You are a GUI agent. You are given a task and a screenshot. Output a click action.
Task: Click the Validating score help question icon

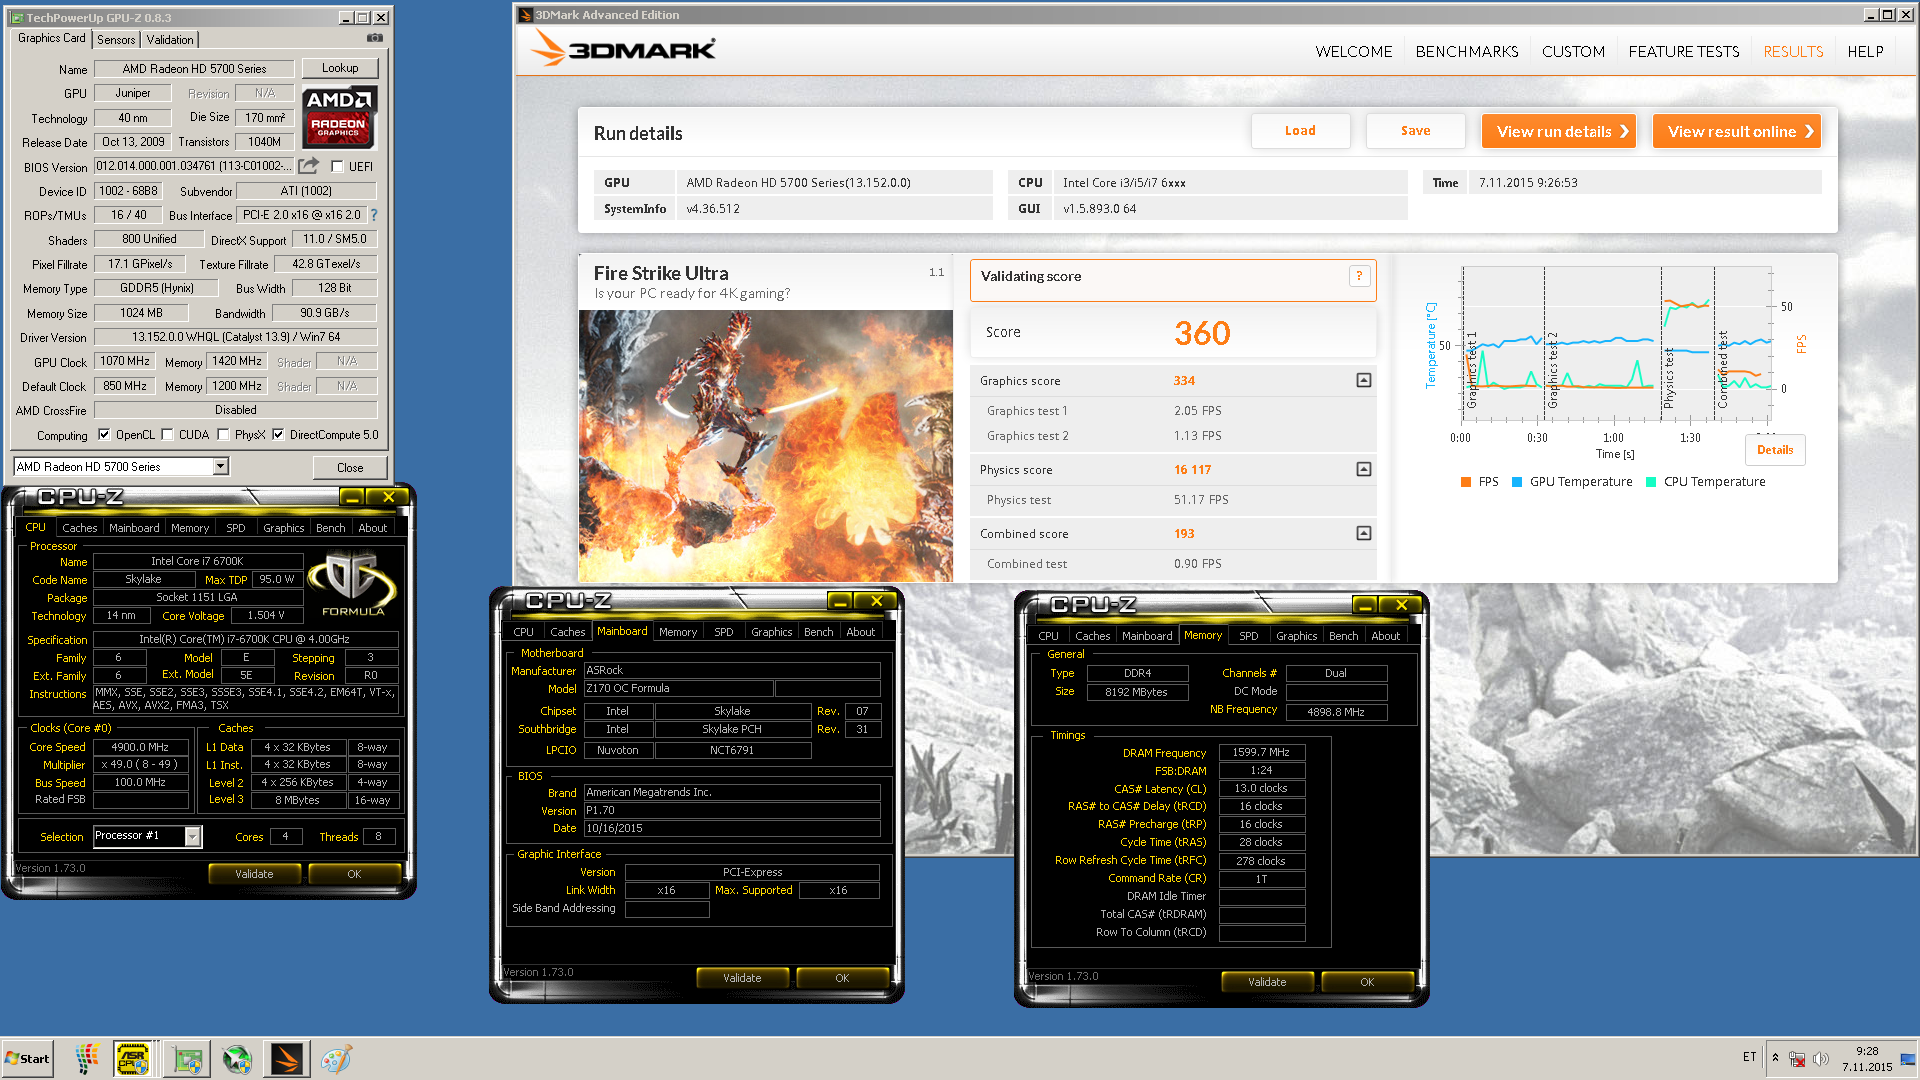click(1358, 277)
